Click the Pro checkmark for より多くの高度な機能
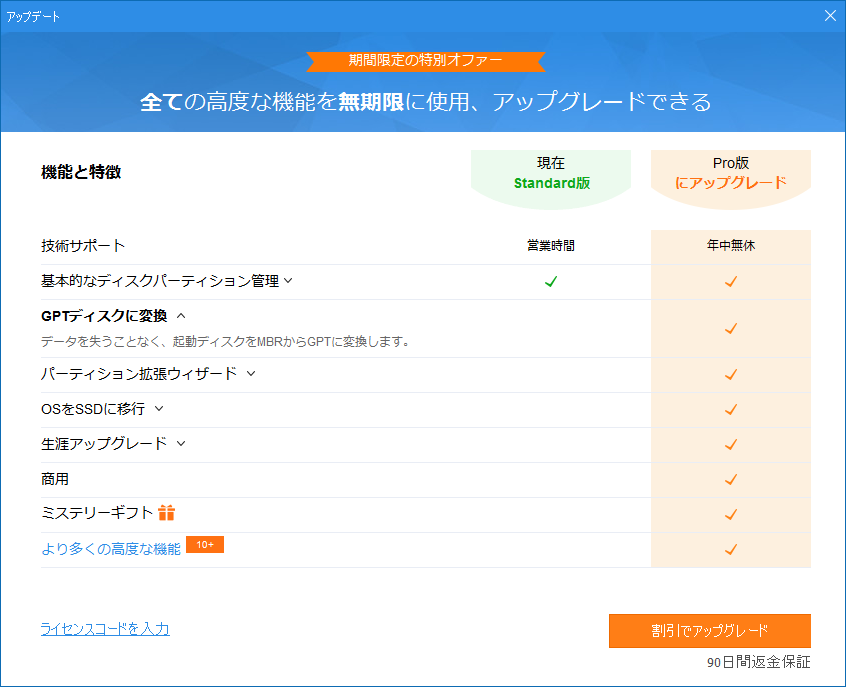The image size is (846, 687). tap(731, 549)
